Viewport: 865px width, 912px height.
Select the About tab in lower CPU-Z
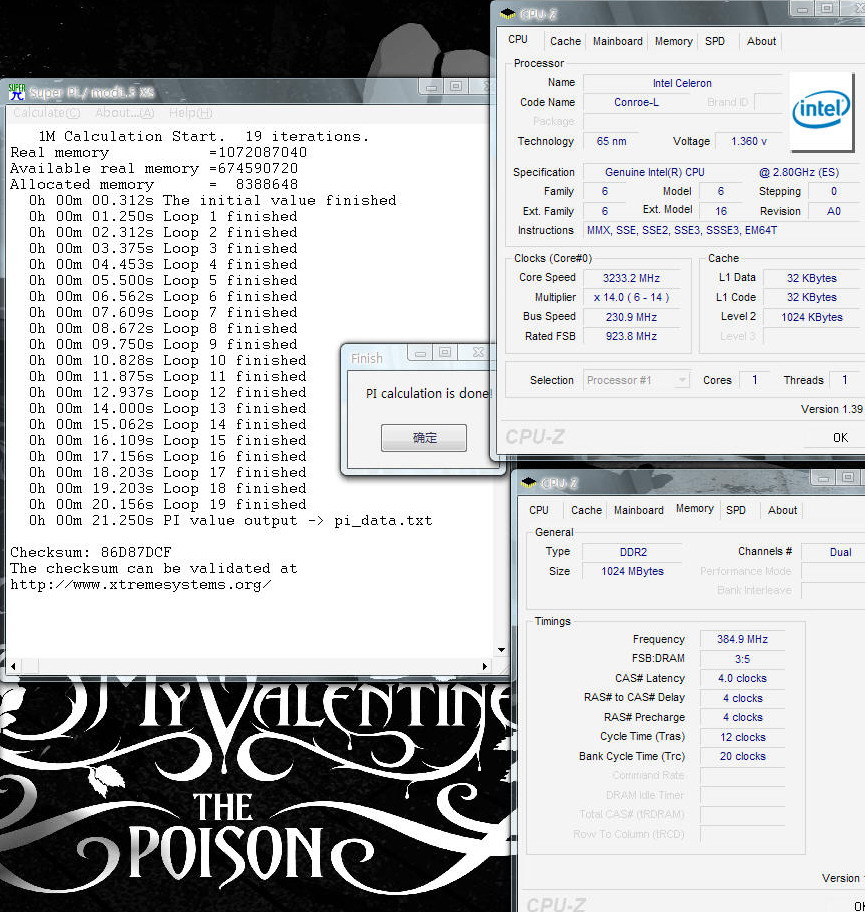782,510
